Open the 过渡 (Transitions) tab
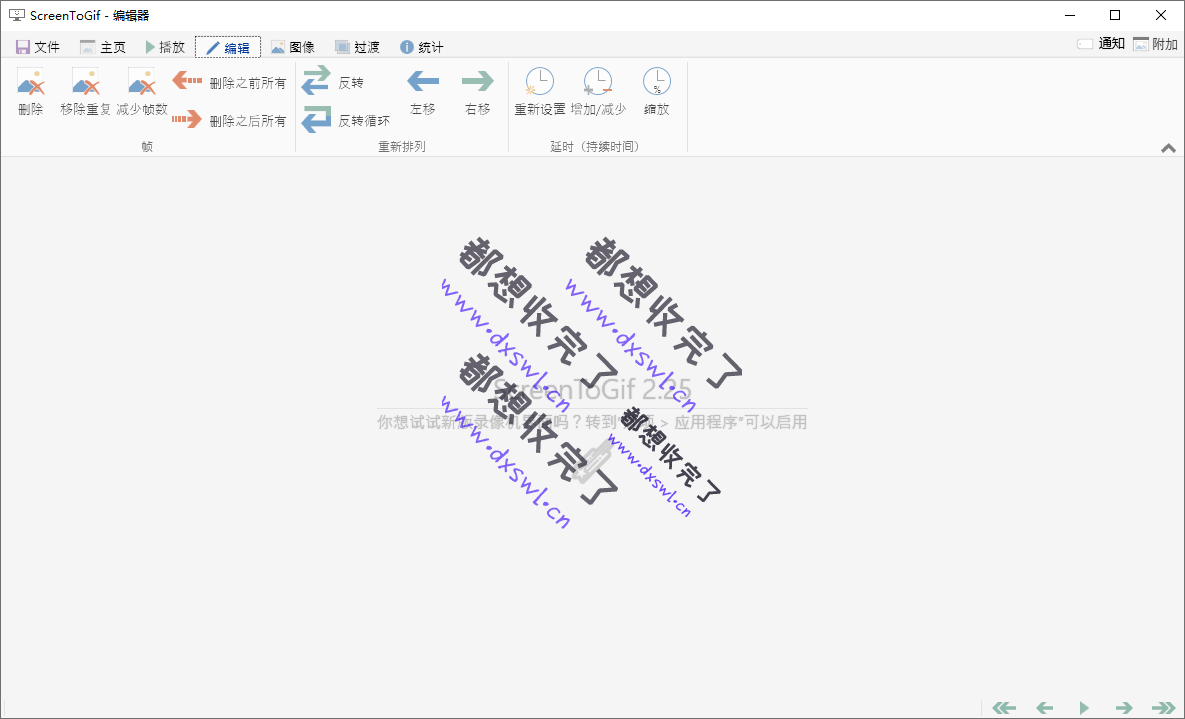The image size is (1185, 719). [x=357, y=47]
